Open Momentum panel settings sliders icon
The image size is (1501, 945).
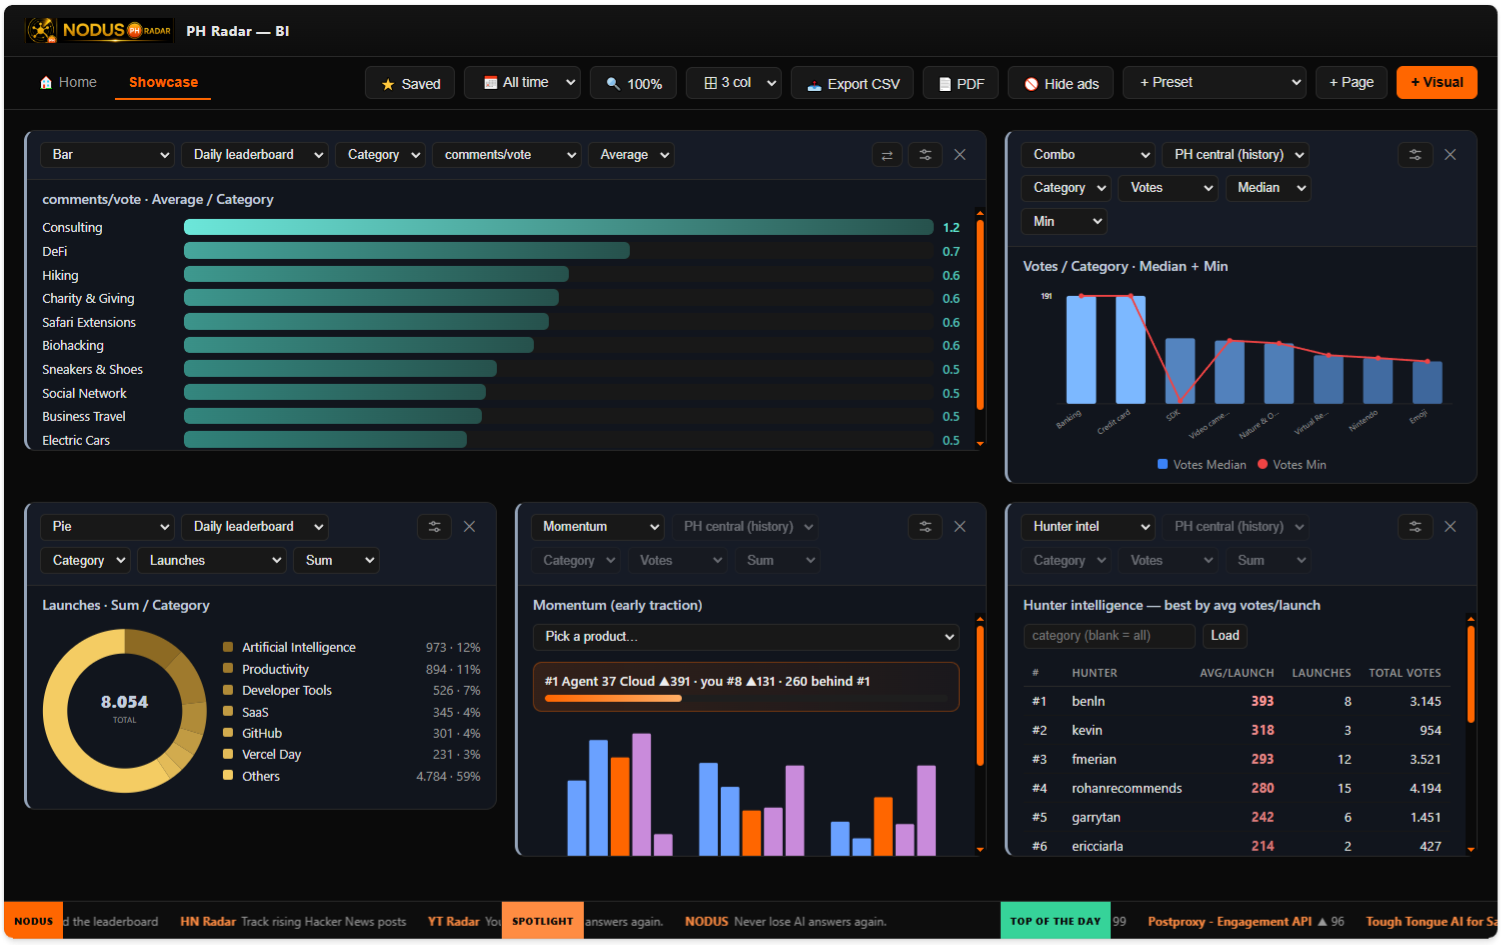click(925, 527)
